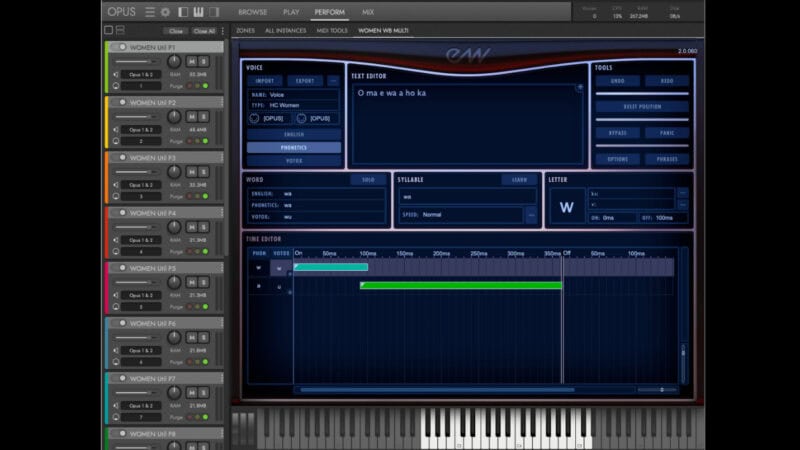Open the Speed options next to Normal
This screenshot has height=450, width=800.
(531, 215)
